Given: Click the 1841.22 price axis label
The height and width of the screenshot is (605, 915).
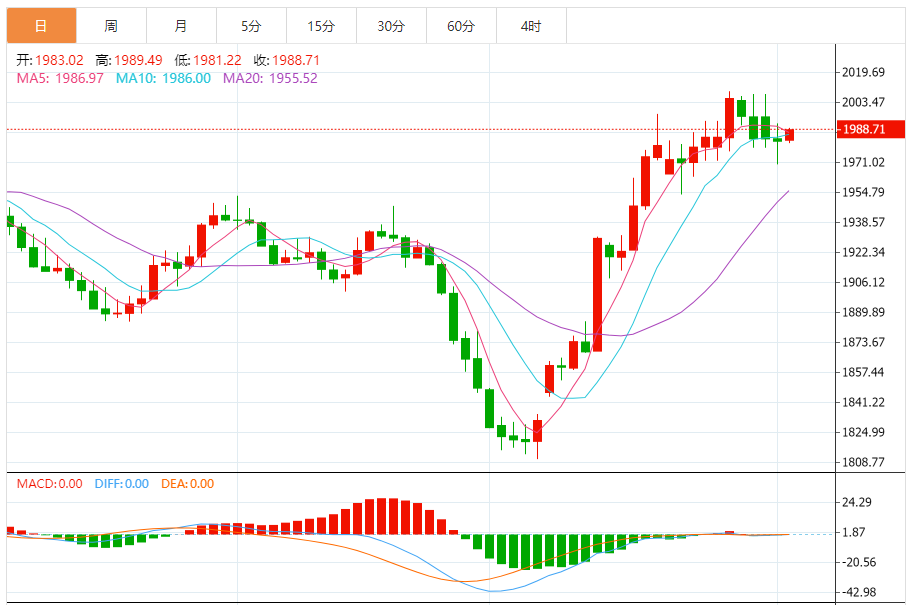Looking at the screenshot, I should click(x=863, y=402).
